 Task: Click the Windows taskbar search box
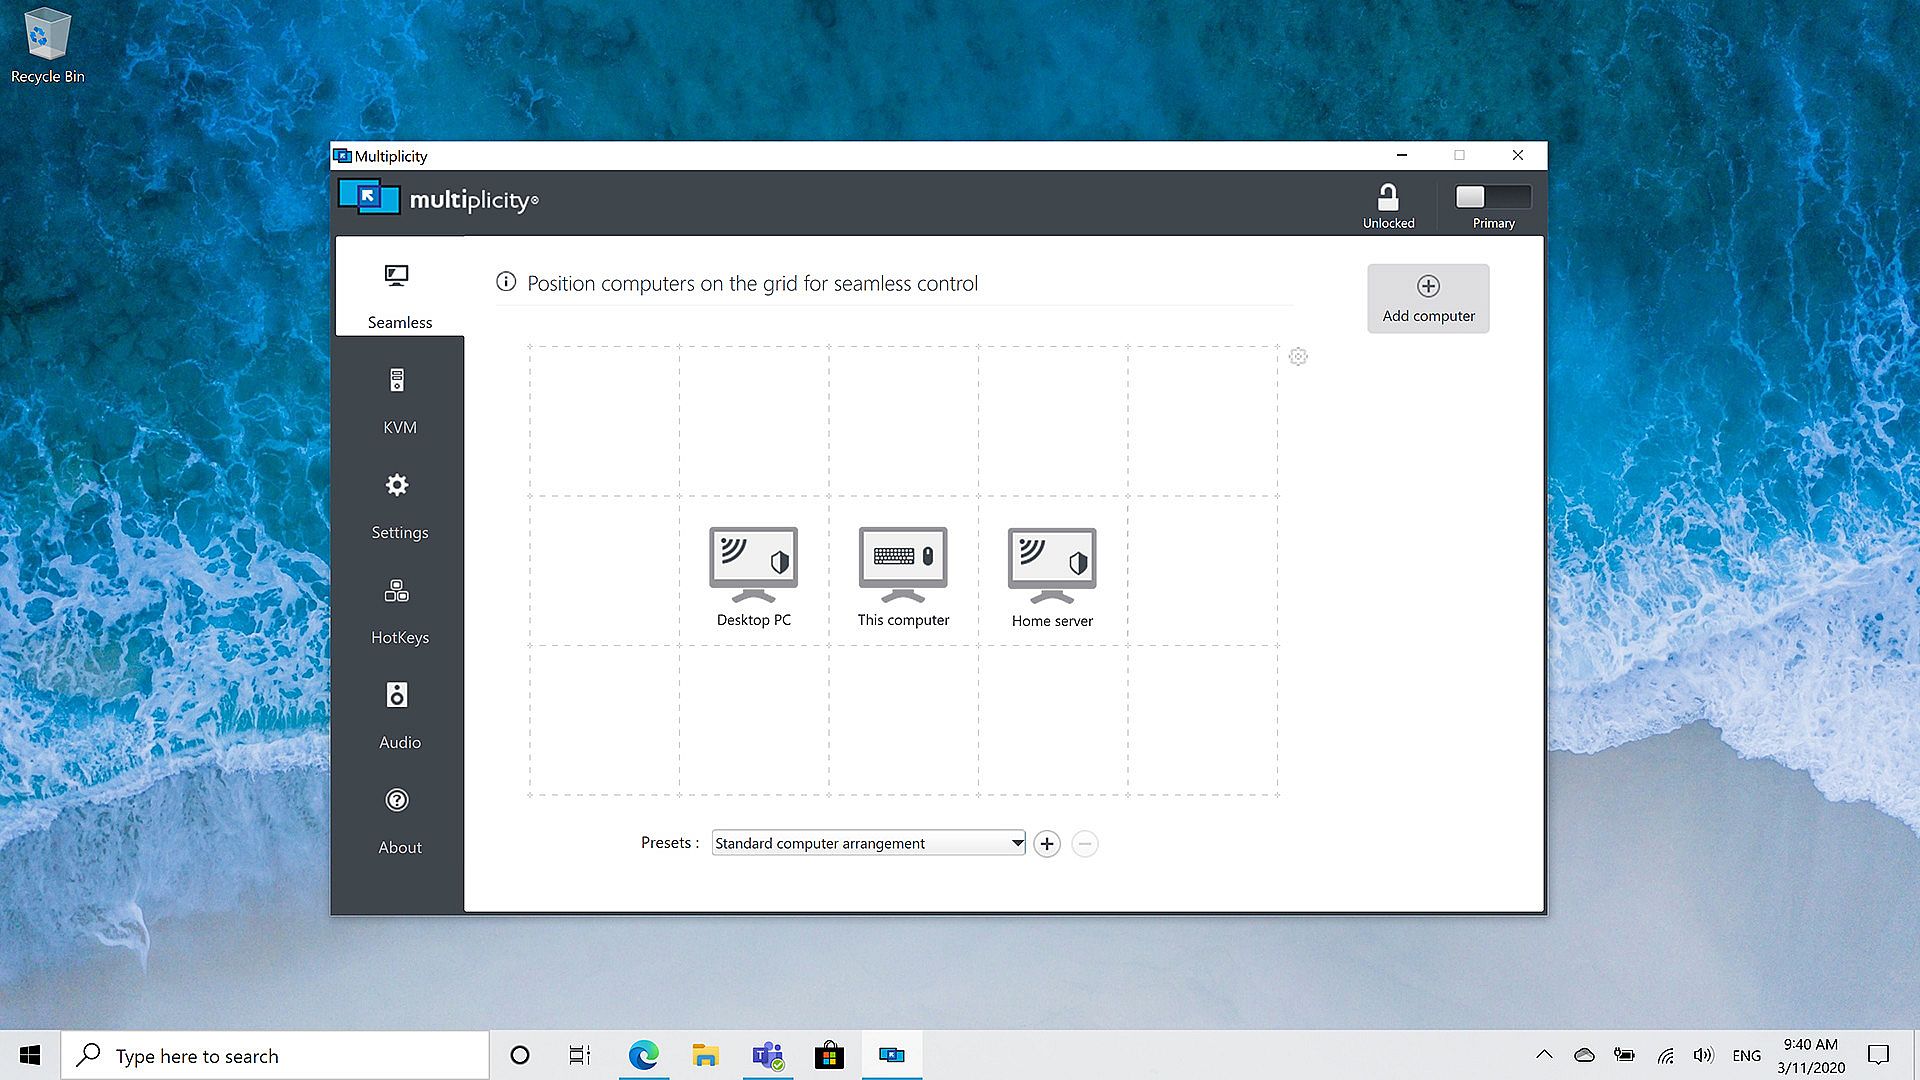[275, 1056]
